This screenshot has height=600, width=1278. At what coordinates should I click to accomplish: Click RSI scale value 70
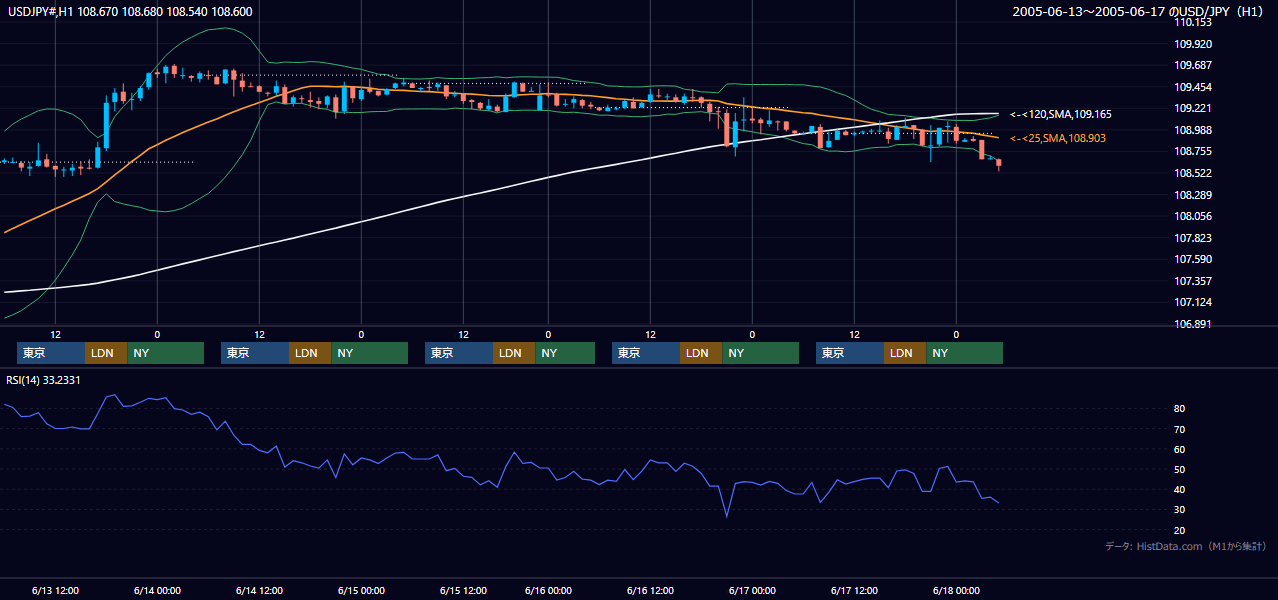tap(1180, 429)
